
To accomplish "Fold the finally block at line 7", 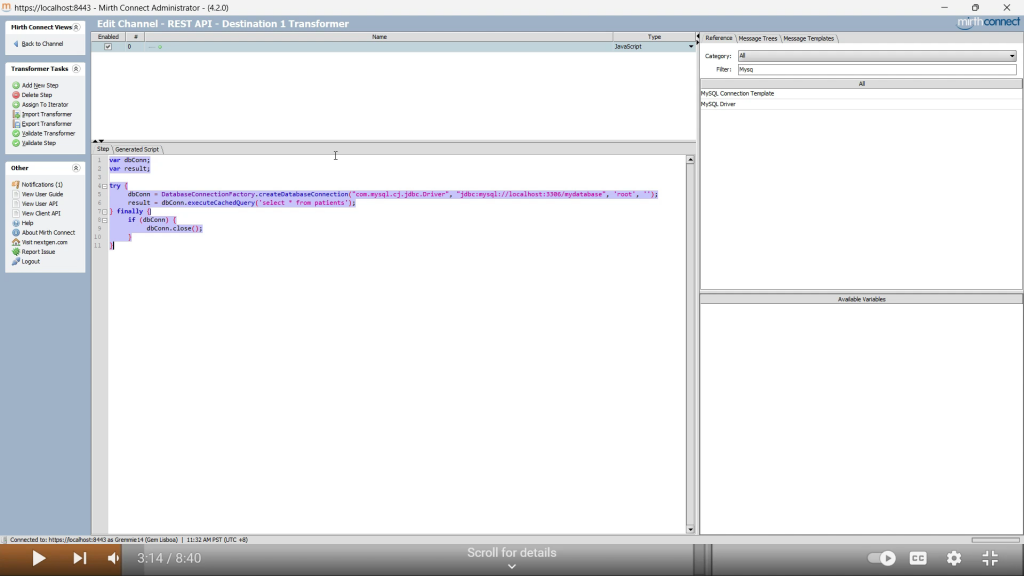I will (104, 212).
